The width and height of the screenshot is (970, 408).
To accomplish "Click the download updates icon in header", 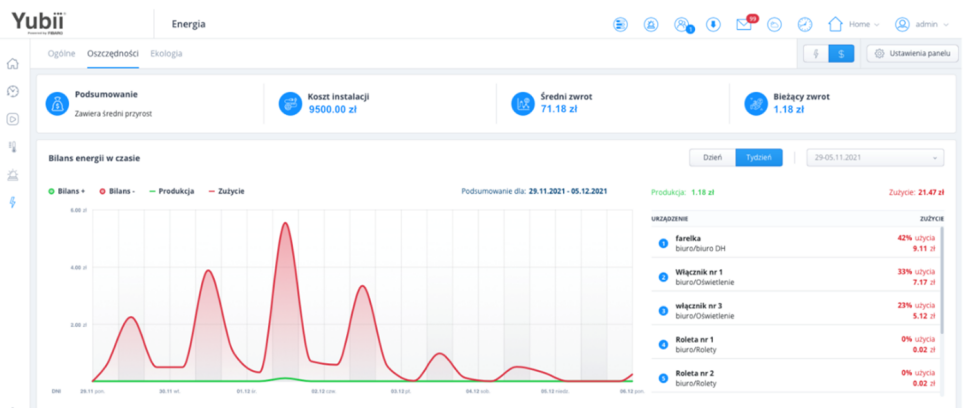I will (x=713, y=24).
